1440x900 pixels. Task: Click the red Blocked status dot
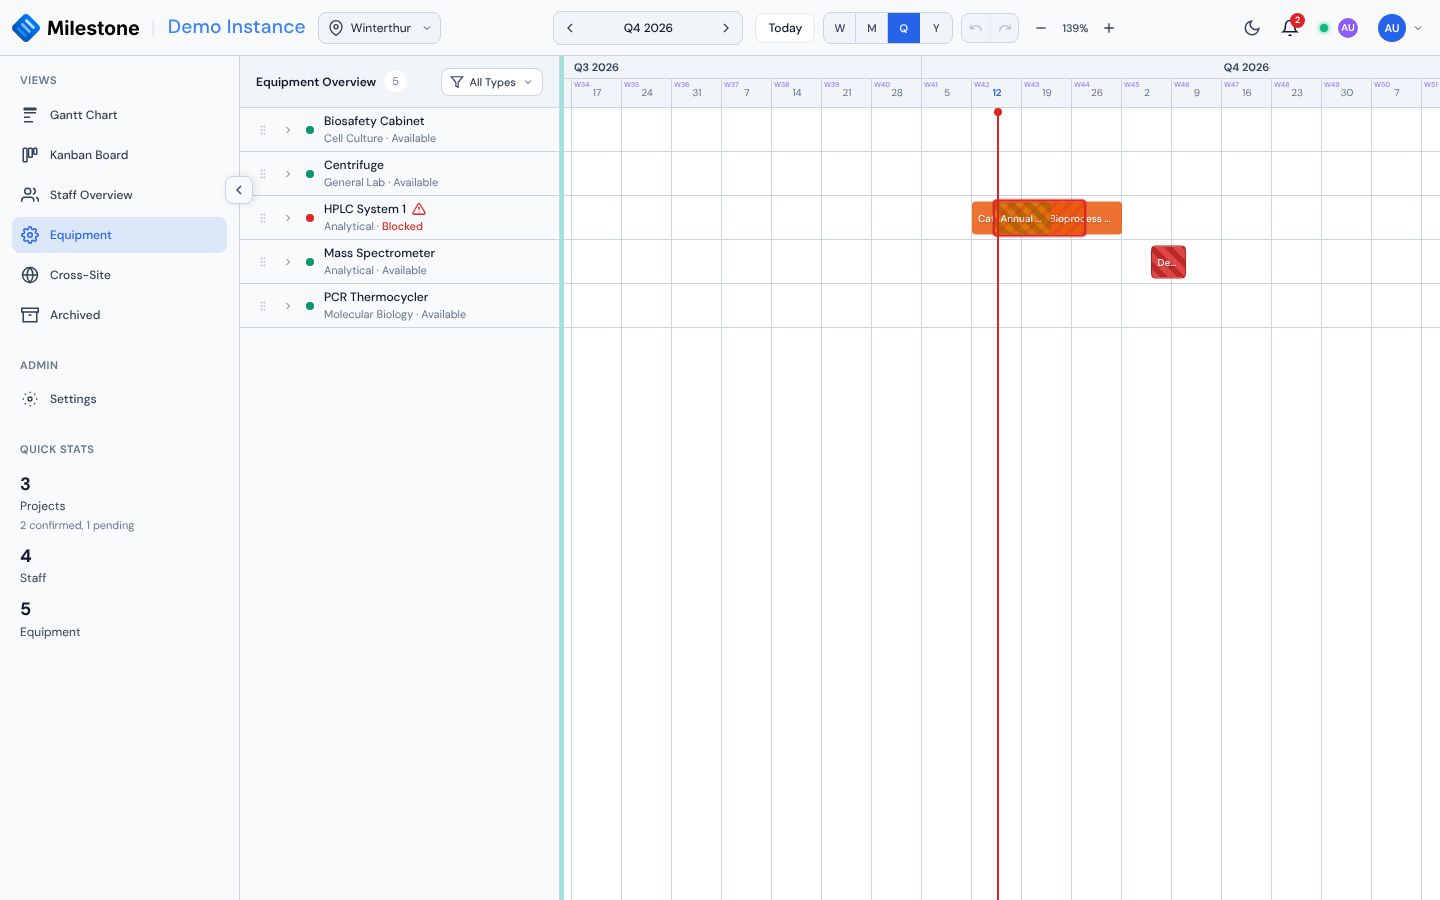pyautogui.click(x=310, y=218)
